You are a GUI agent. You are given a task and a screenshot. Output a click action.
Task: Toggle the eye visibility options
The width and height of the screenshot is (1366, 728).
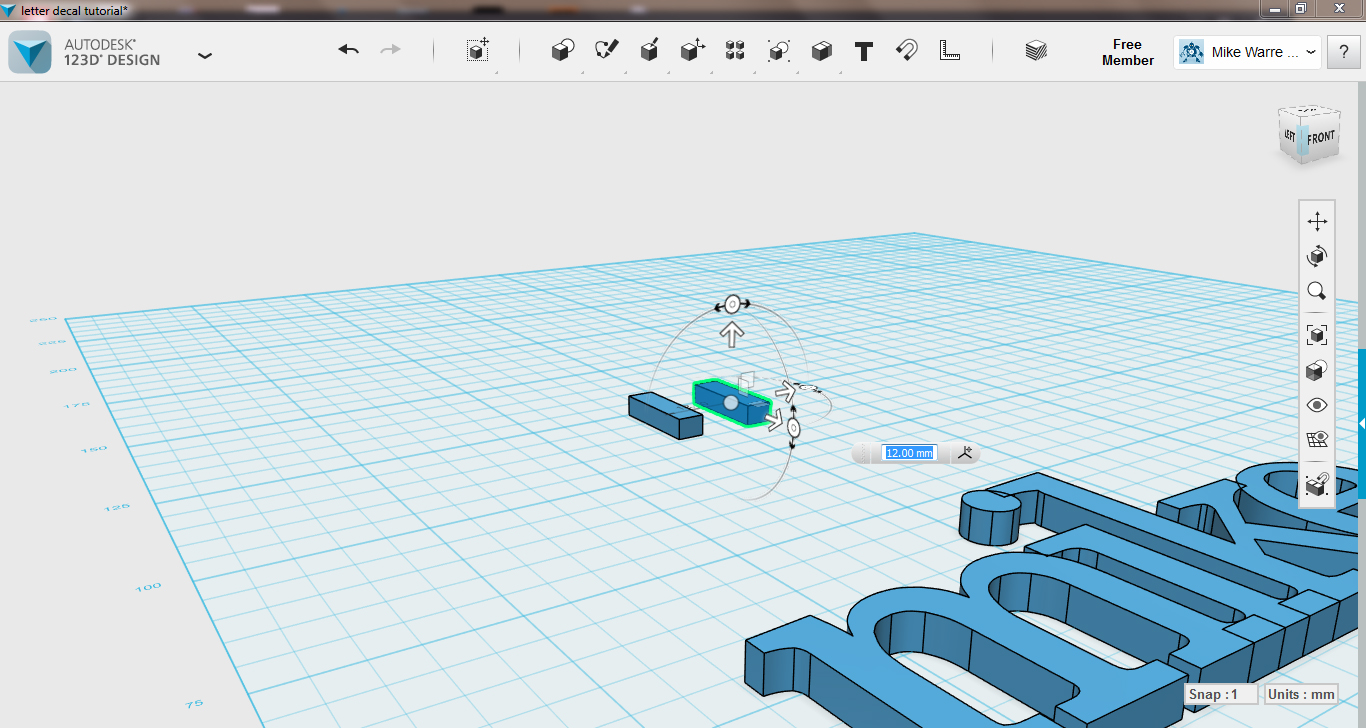tap(1317, 405)
